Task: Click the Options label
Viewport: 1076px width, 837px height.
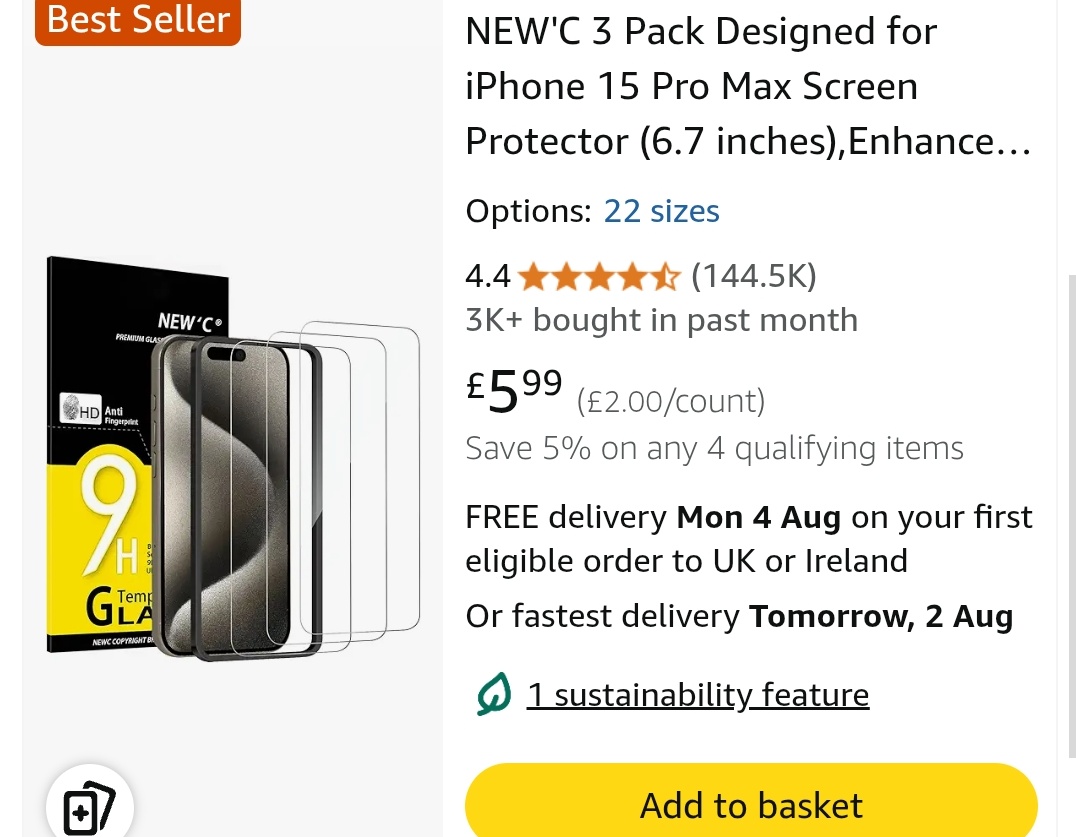Action: (x=528, y=211)
